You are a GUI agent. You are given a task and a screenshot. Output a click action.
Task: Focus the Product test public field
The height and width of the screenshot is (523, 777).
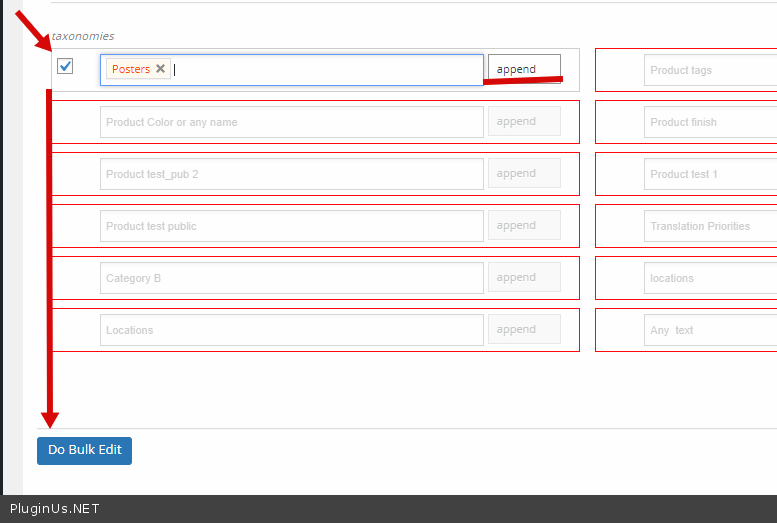pyautogui.click(x=291, y=226)
